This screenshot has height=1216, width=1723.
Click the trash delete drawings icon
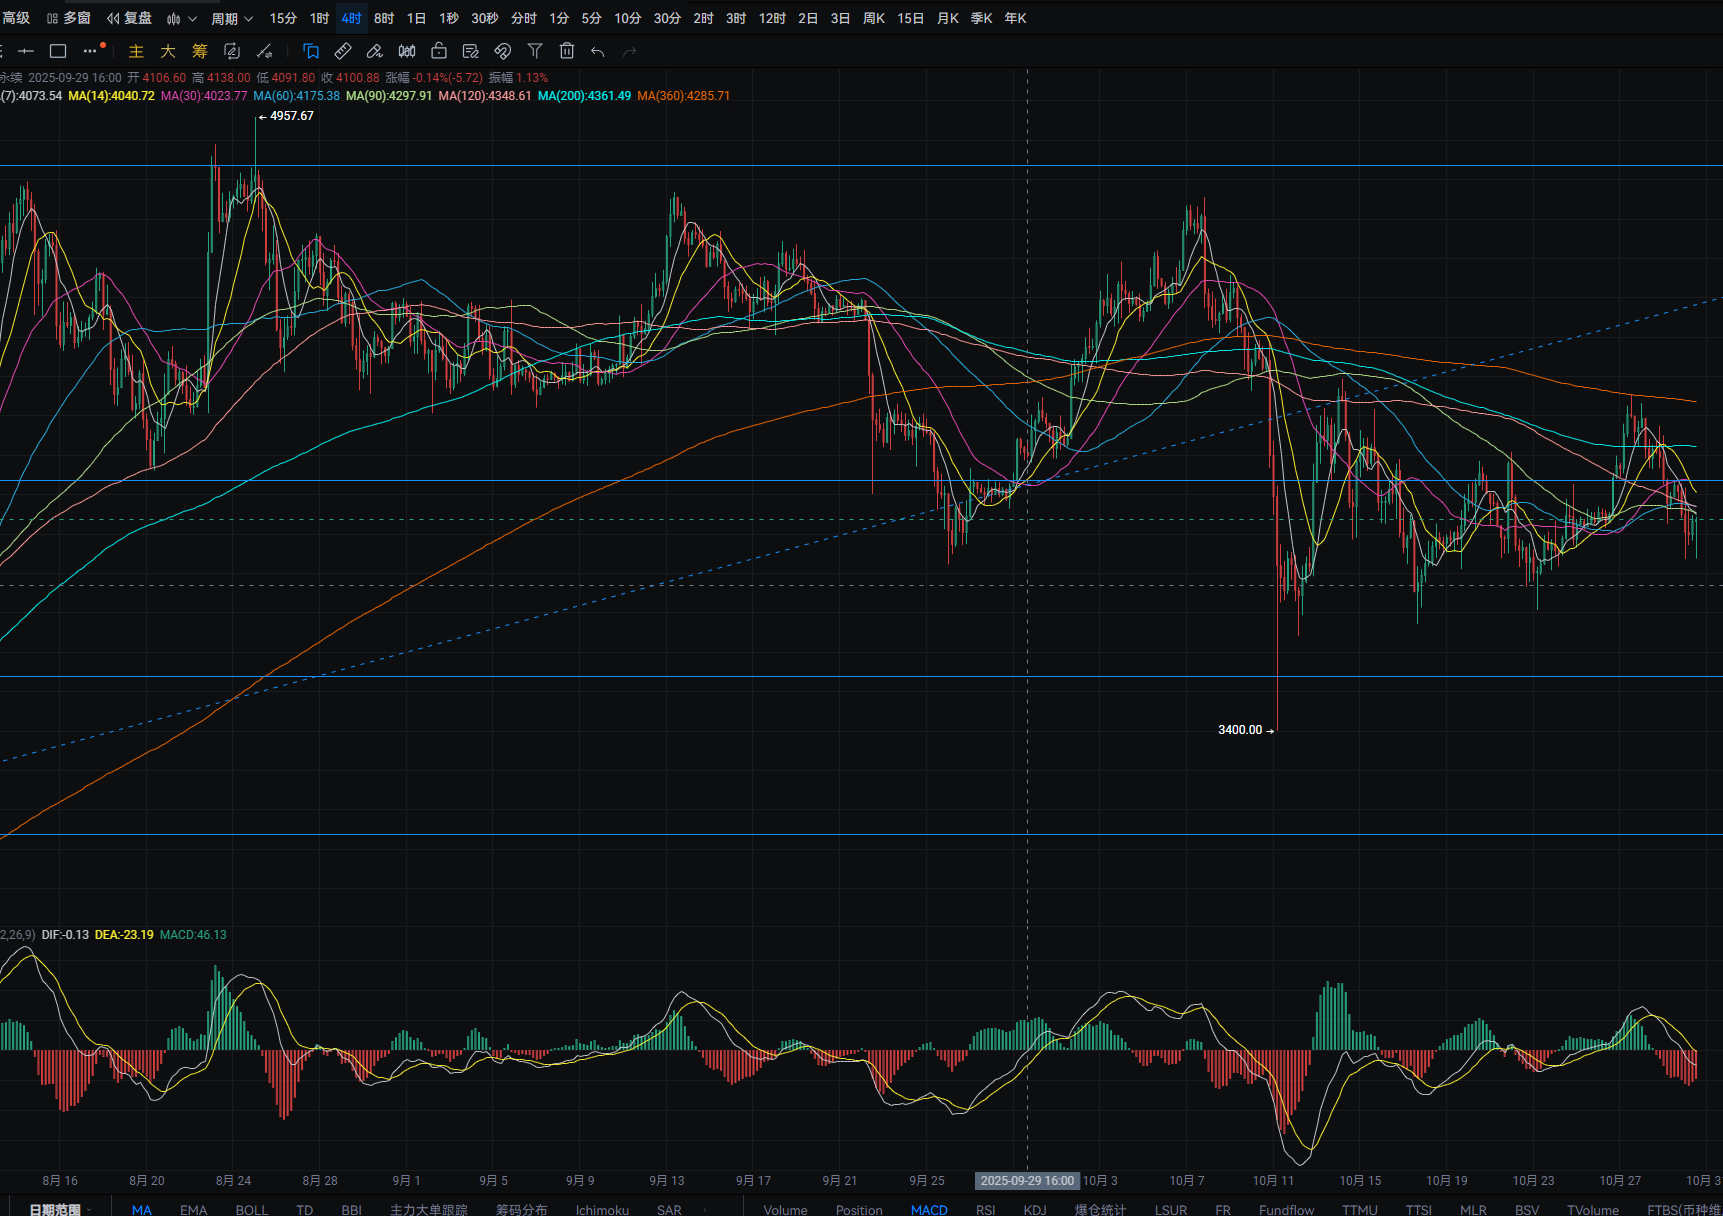click(x=567, y=51)
